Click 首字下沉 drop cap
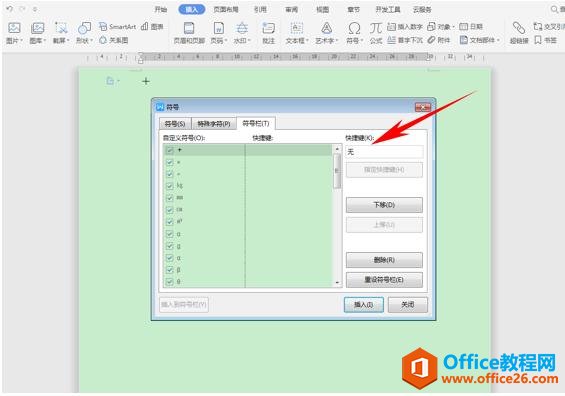 tap(405, 40)
